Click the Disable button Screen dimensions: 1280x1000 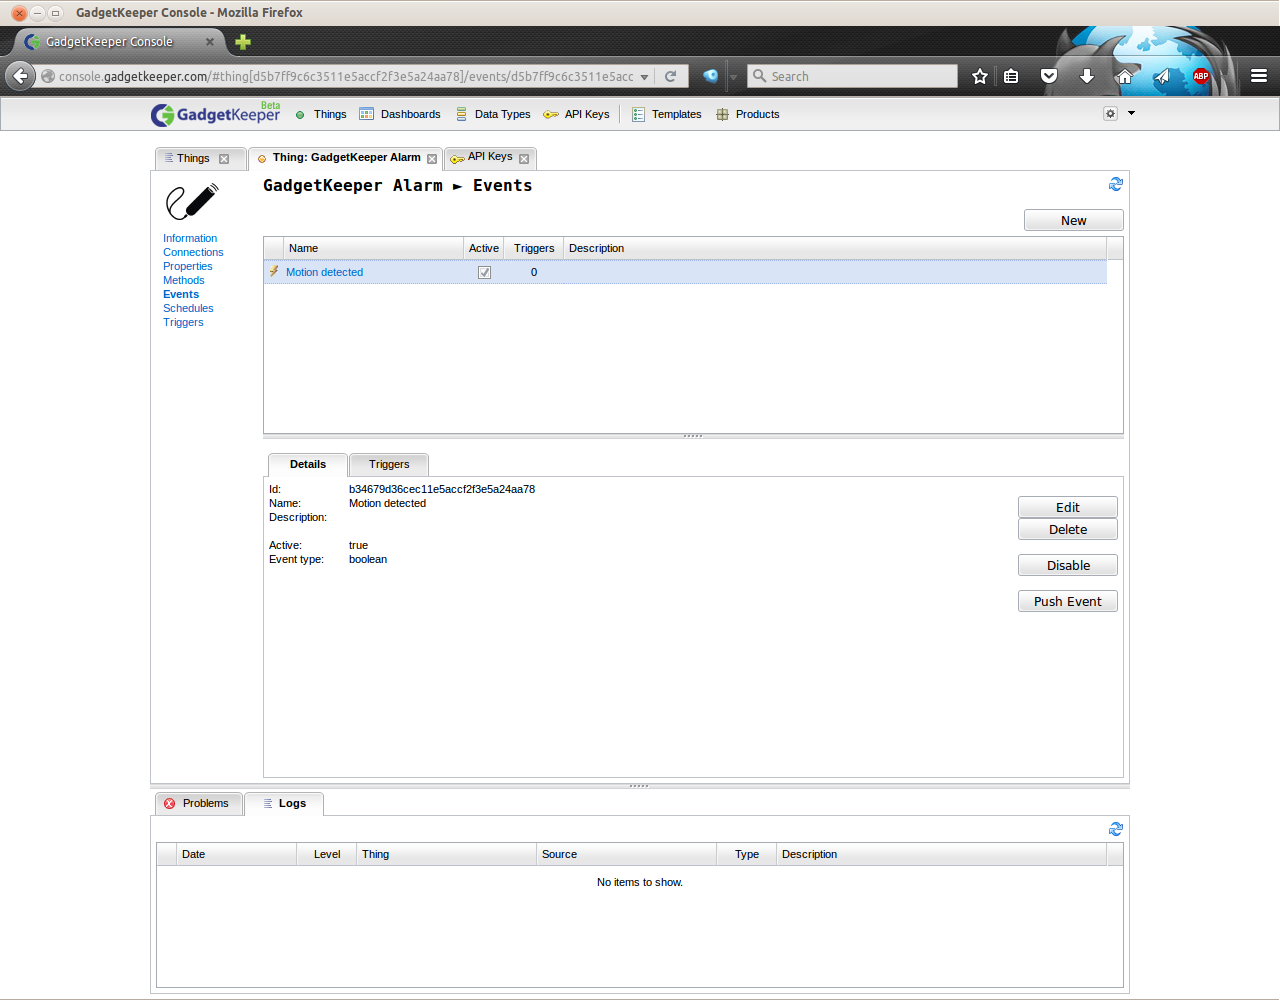point(1068,565)
